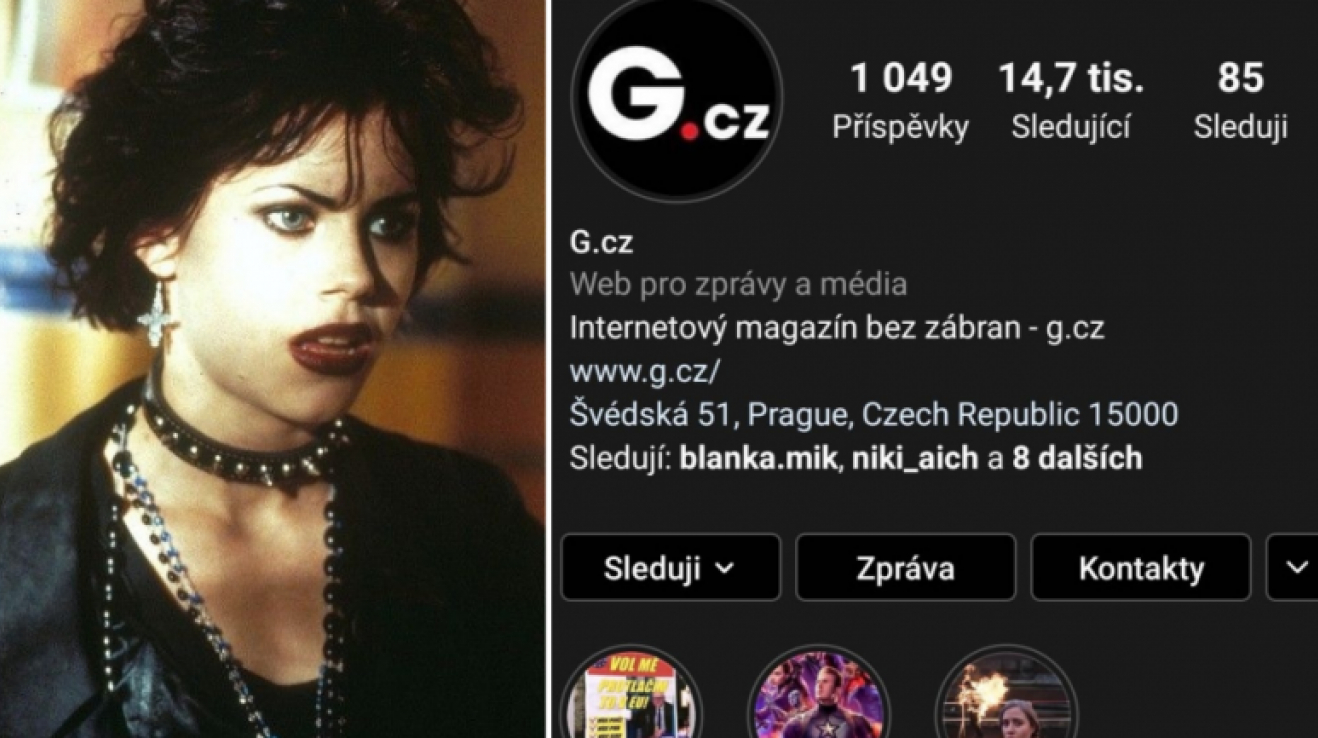Expand suggested accounts chevron button
Image resolution: width=1318 pixels, height=738 pixels.
point(1294,568)
